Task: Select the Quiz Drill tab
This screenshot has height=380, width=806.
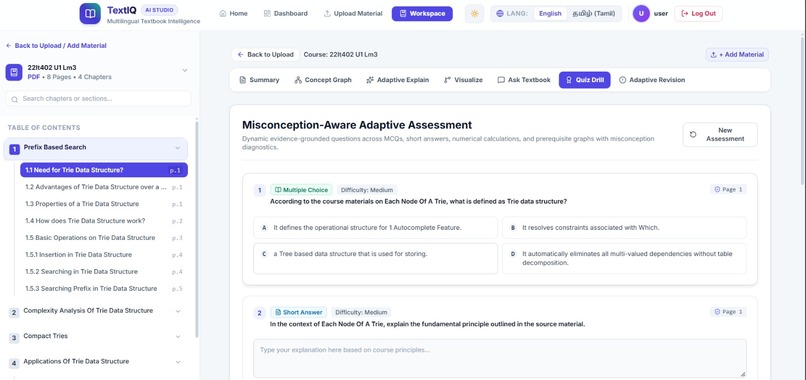Action: [584, 80]
